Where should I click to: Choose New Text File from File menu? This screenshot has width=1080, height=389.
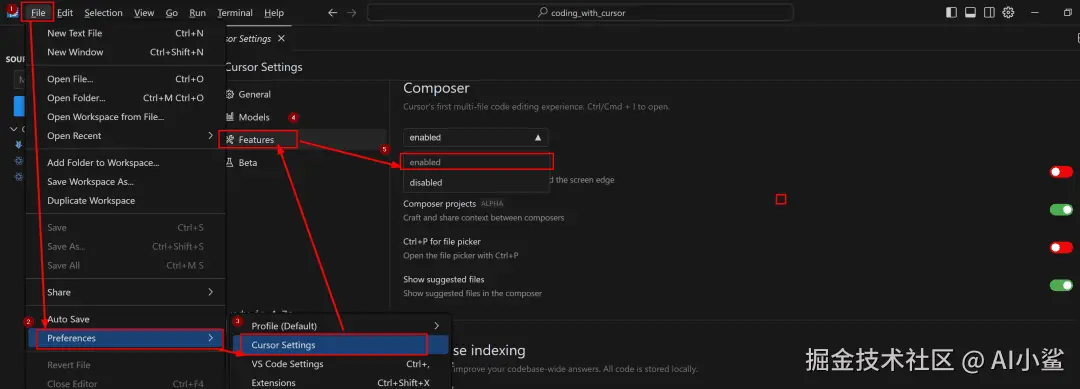[125, 33]
